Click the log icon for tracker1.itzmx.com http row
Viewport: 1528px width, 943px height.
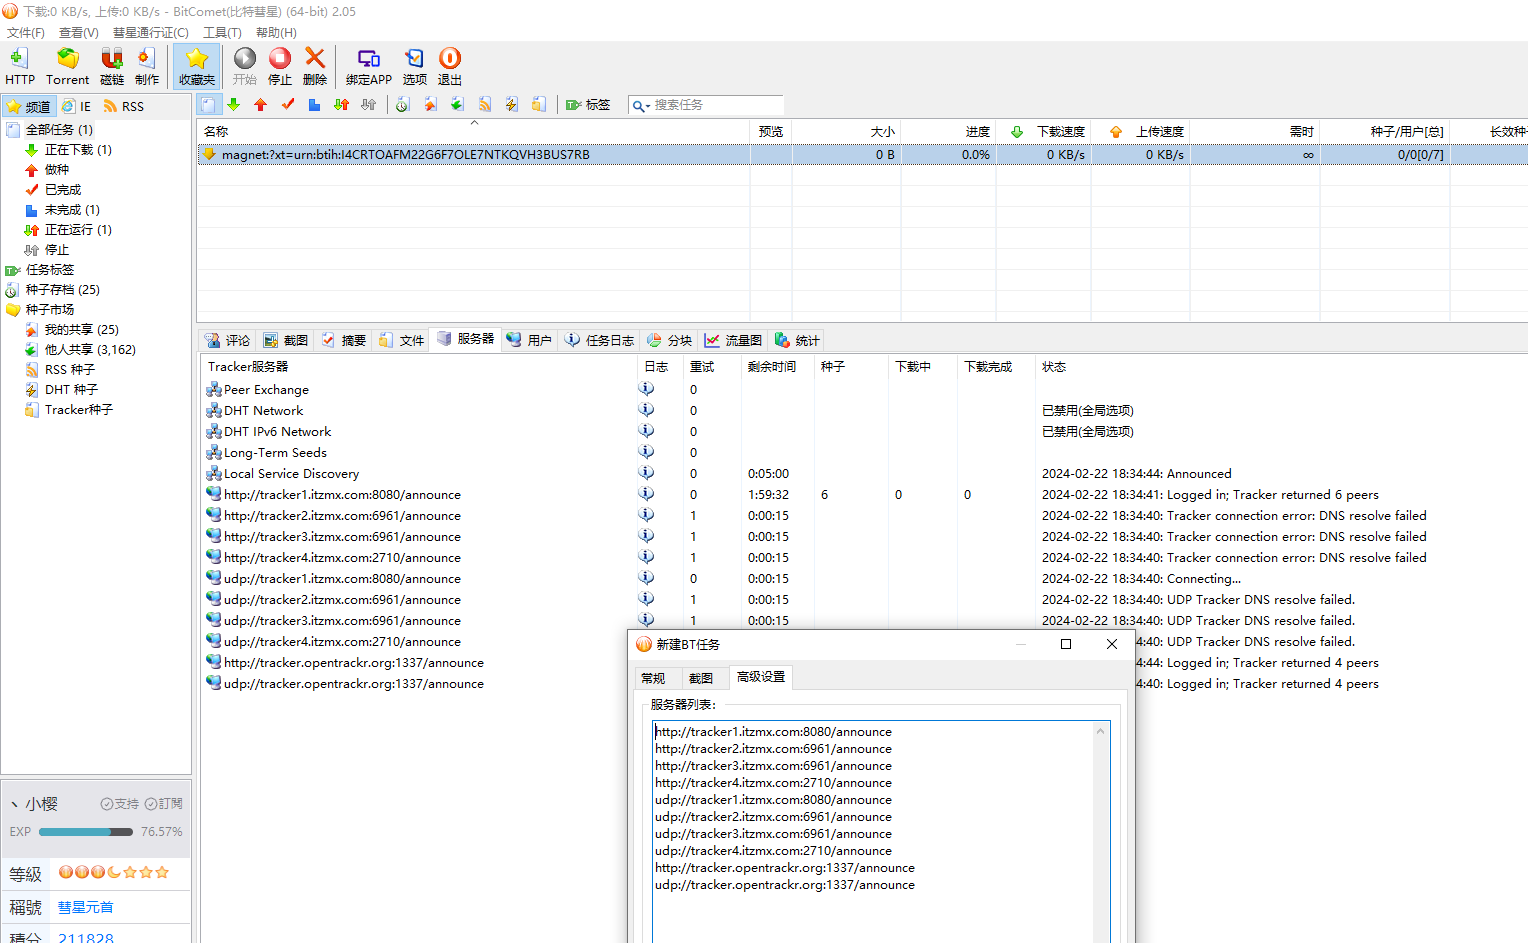coord(646,493)
